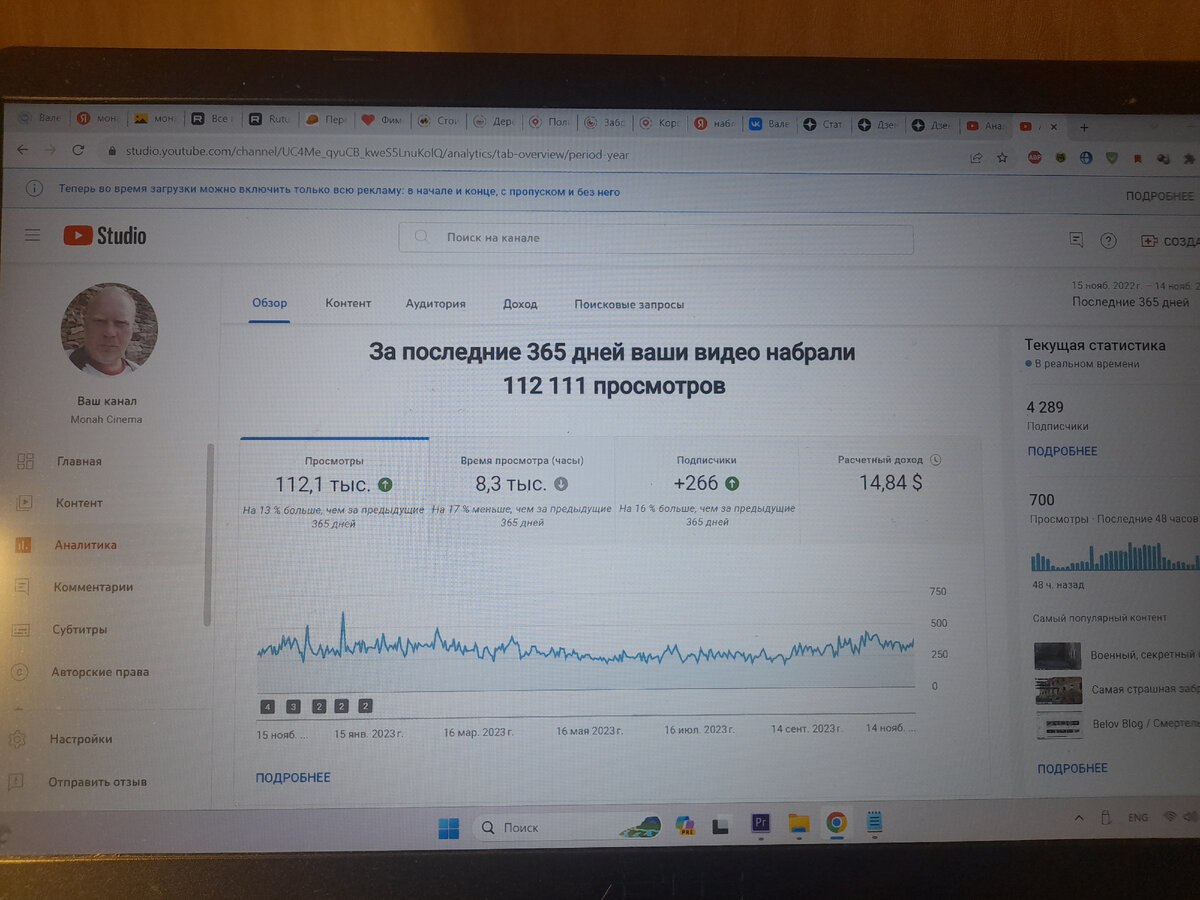Image resolution: width=1200 pixels, height=900 pixels.
Task: Switch to the Аудитория analytics tab
Action: tap(435, 304)
